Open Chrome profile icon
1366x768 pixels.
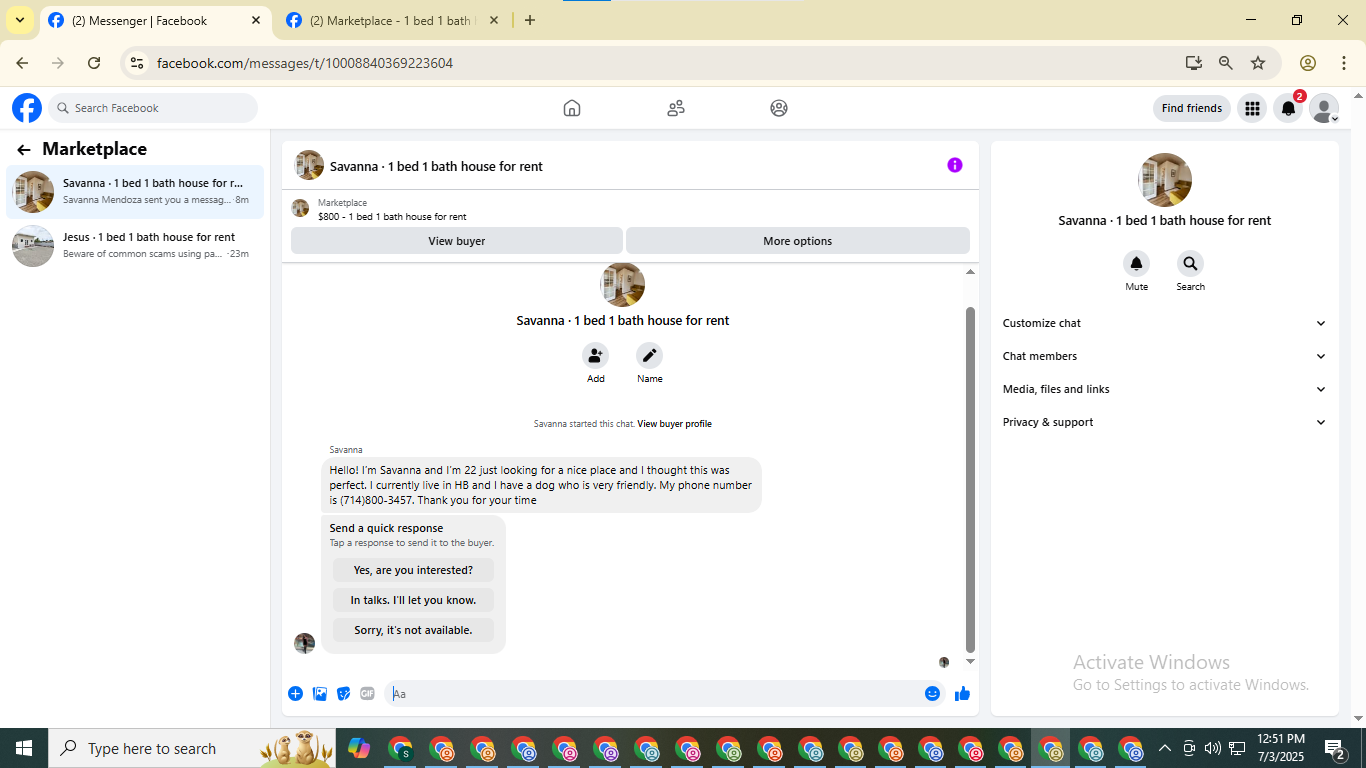point(1308,63)
